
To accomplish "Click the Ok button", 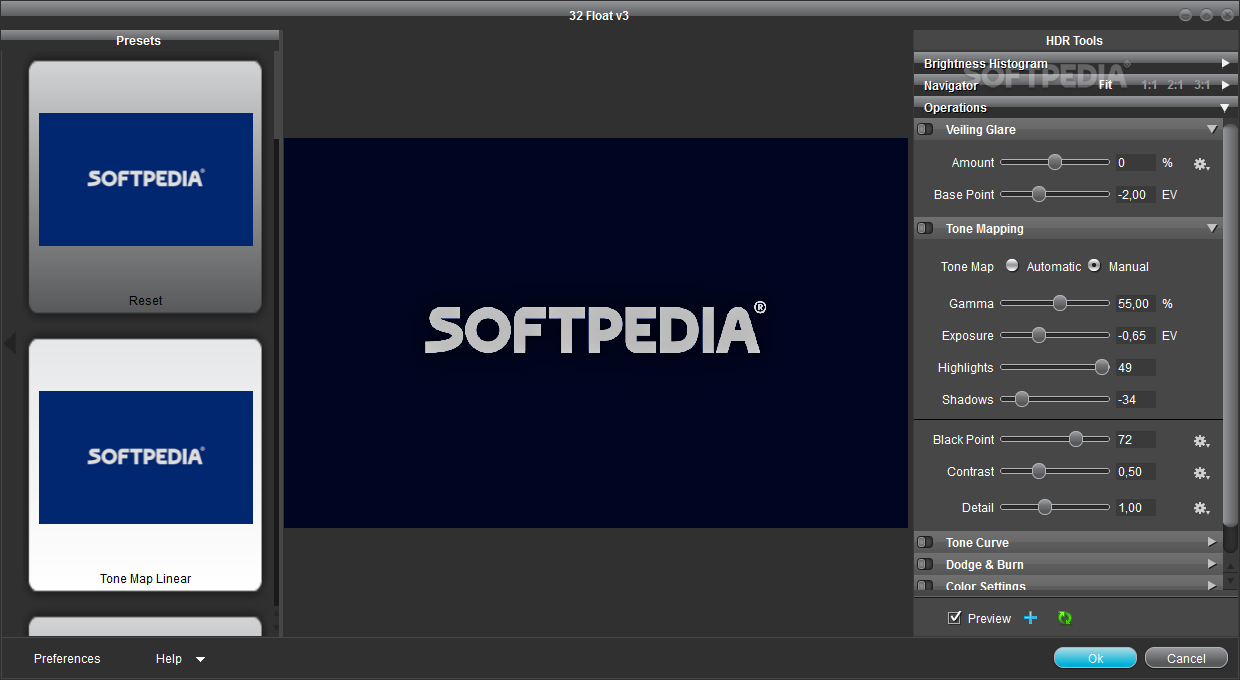I will [1095, 658].
